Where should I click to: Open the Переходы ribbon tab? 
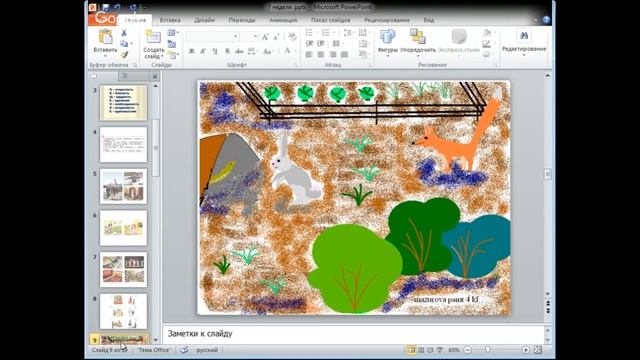click(x=242, y=20)
